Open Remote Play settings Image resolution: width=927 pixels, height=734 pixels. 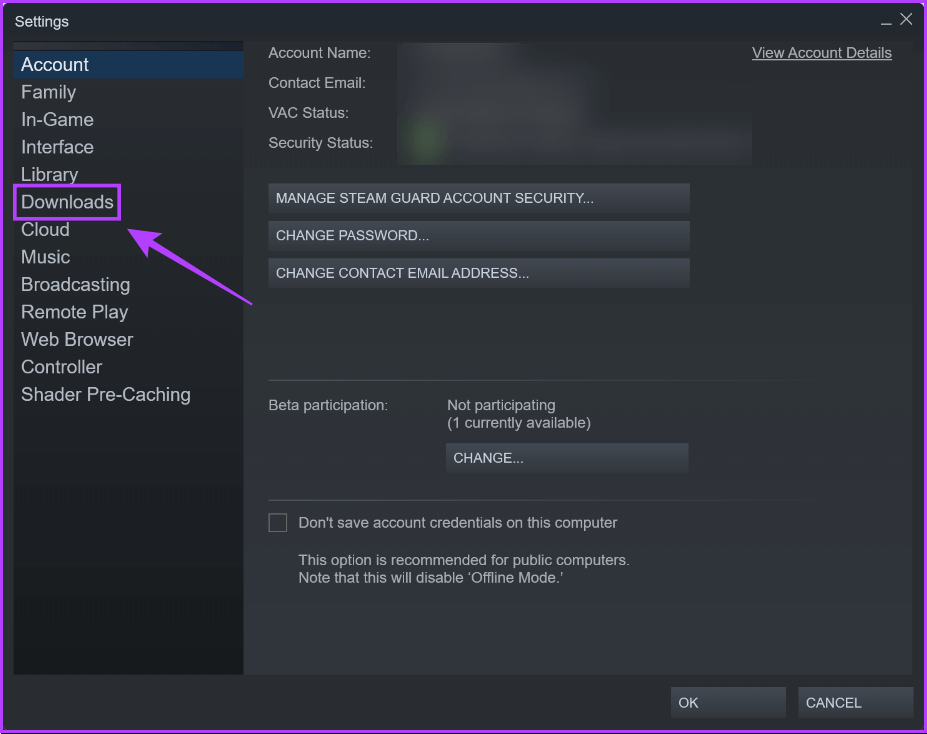(74, 312)
